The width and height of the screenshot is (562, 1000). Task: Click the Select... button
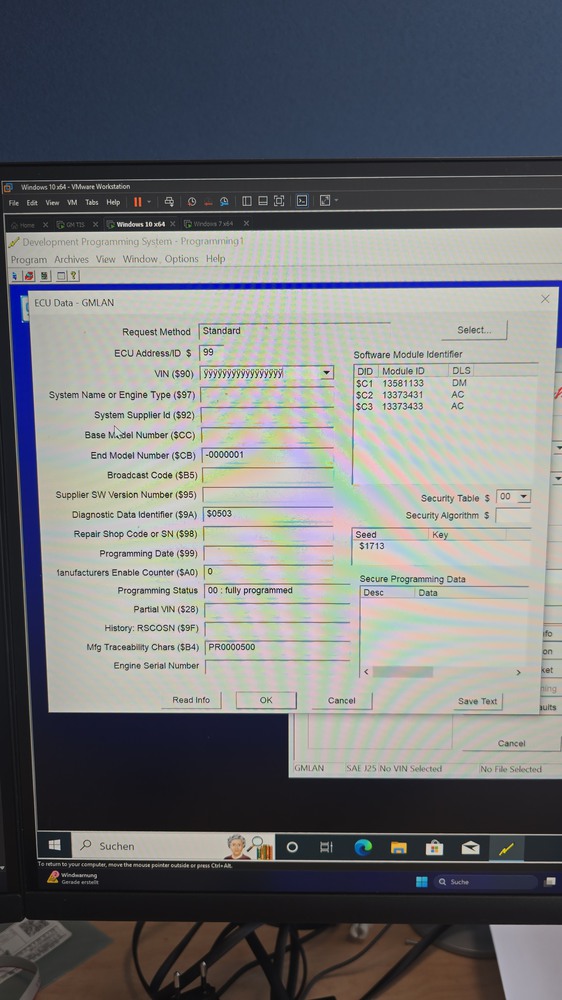coord(474,330)
